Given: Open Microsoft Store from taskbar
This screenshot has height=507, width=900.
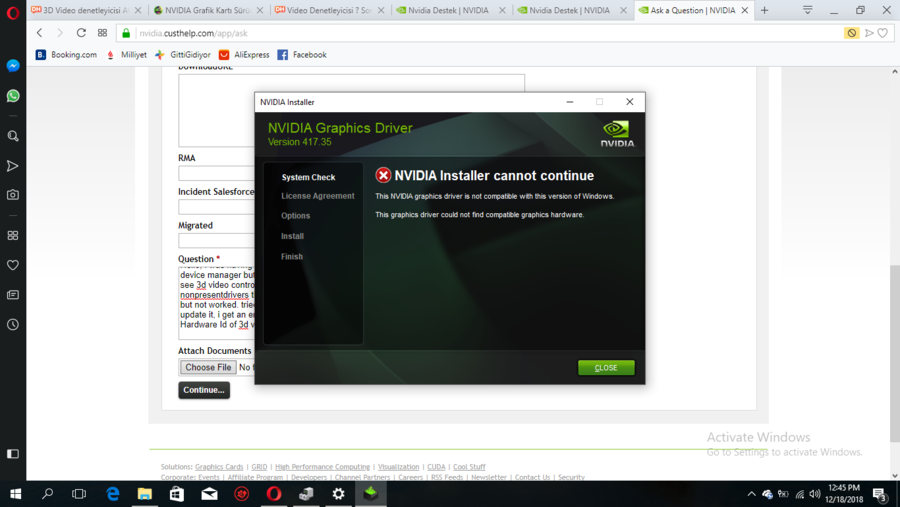Looking at the screenshot, I should (x=177, y=494).
